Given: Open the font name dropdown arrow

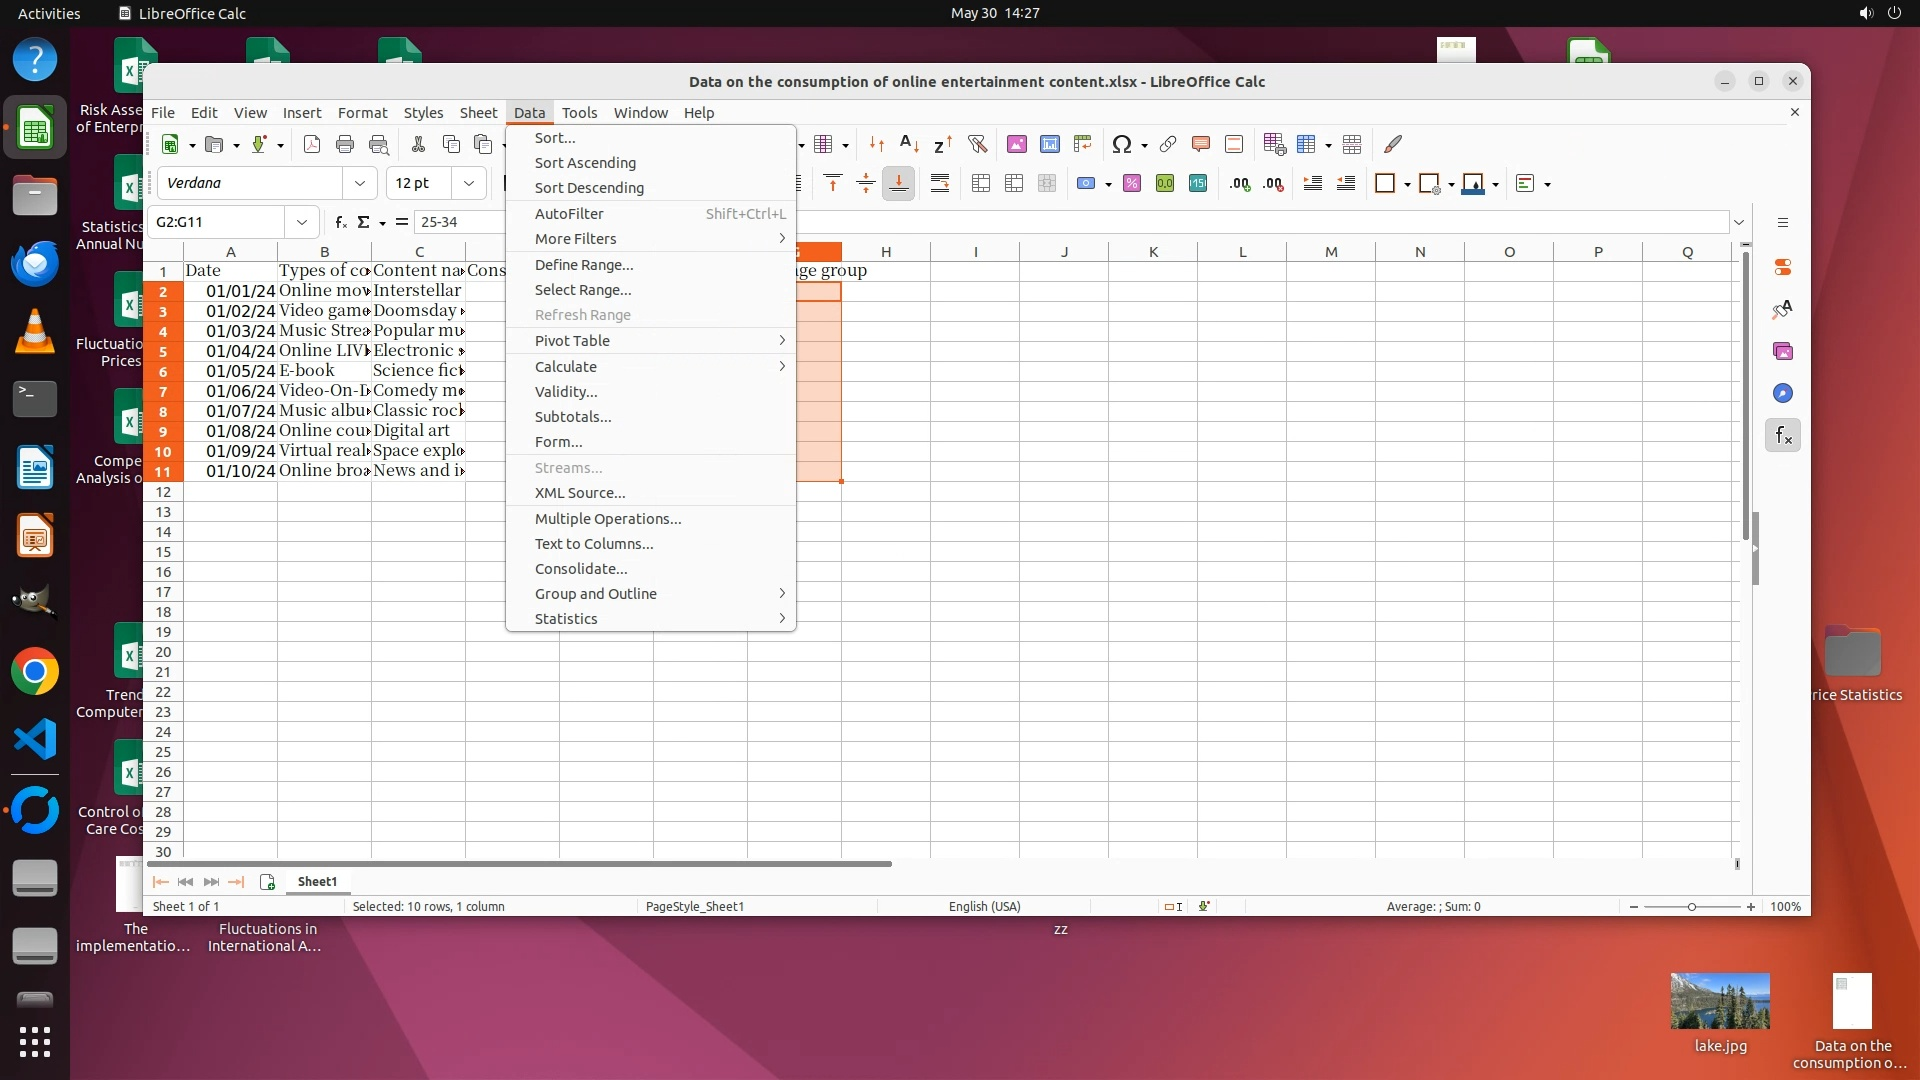Looking at the screenshot, I should 359,184.
